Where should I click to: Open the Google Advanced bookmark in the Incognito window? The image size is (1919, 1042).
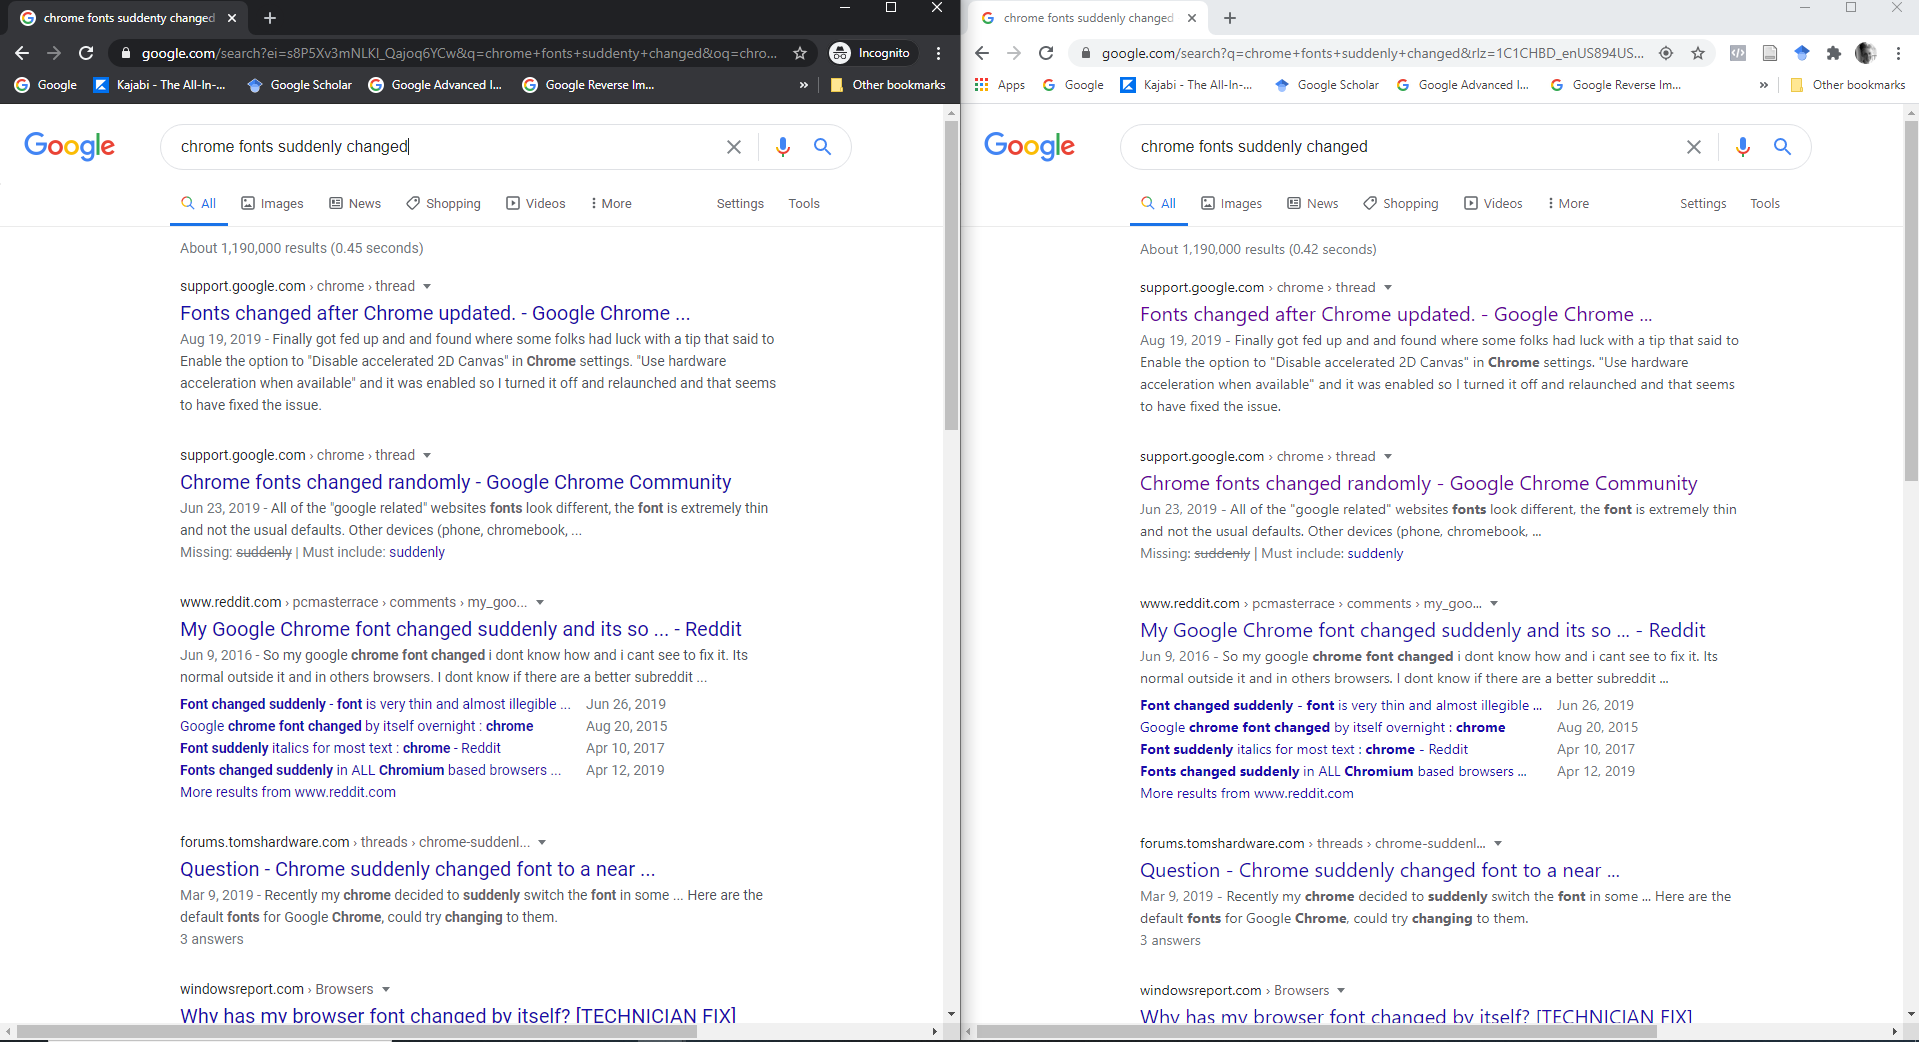435,85
